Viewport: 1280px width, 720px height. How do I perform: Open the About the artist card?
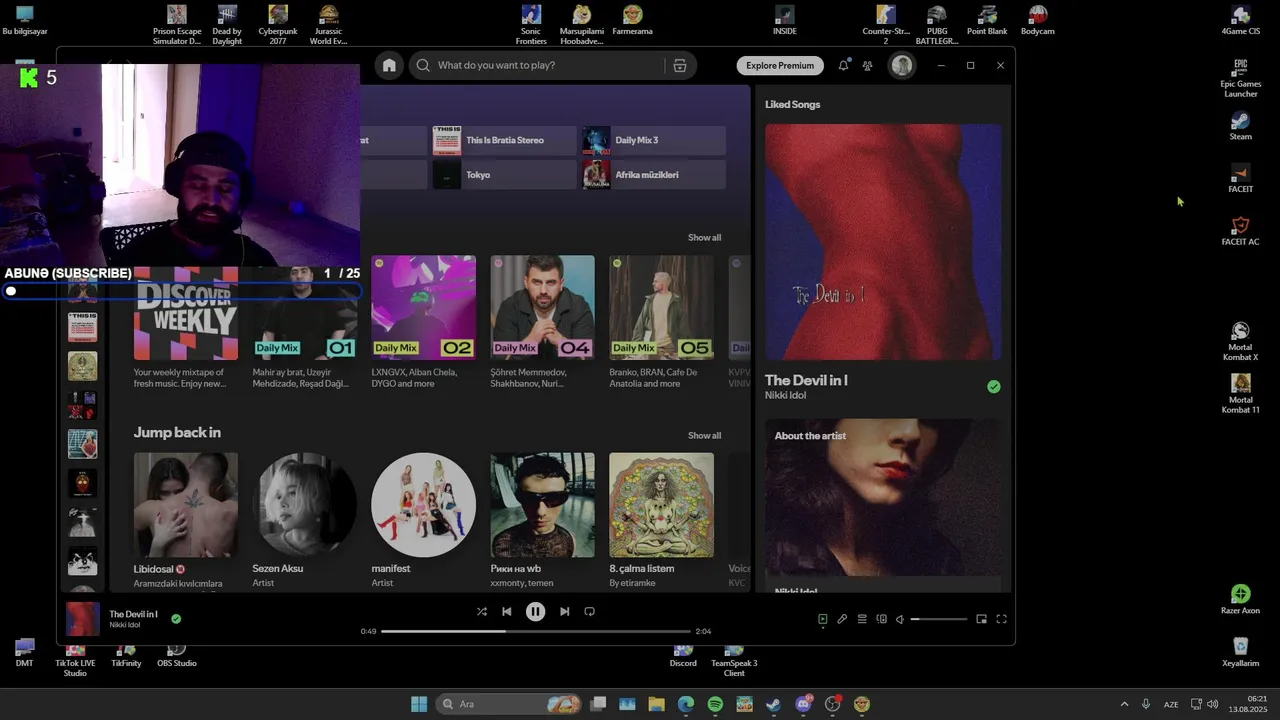click(883, 505)
